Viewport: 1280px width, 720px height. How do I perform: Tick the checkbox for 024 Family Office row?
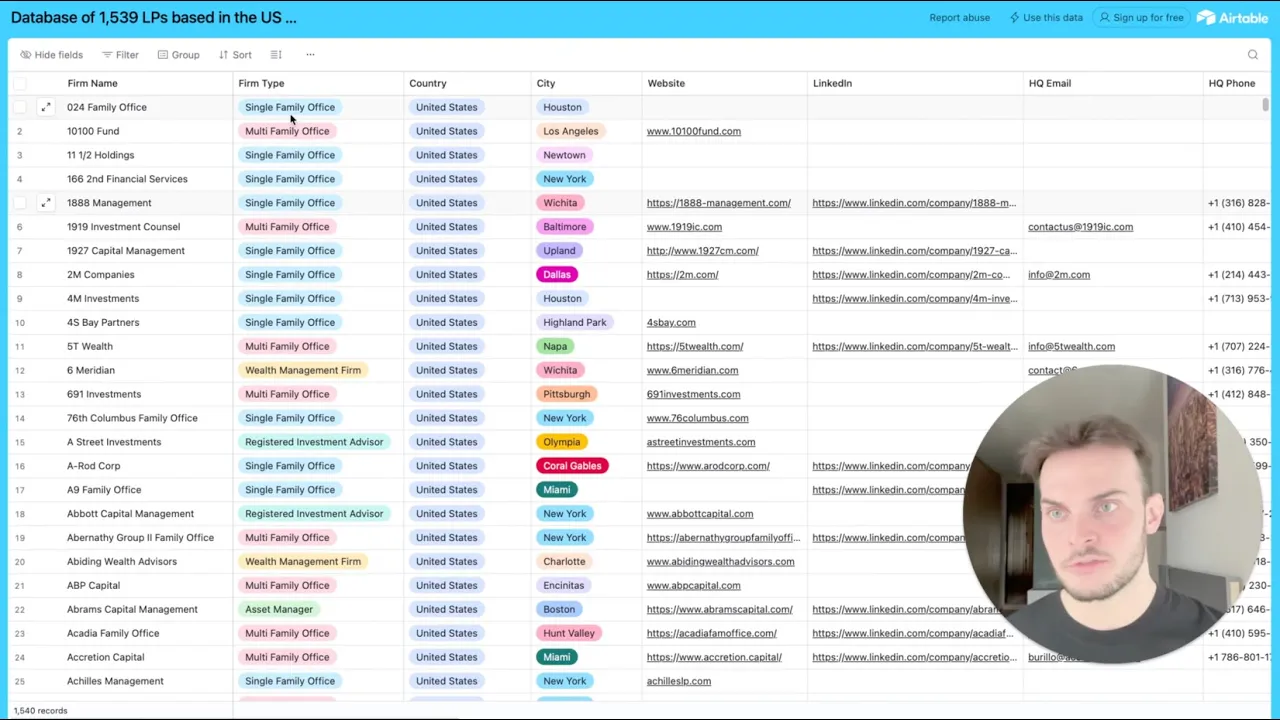[21, 107]
